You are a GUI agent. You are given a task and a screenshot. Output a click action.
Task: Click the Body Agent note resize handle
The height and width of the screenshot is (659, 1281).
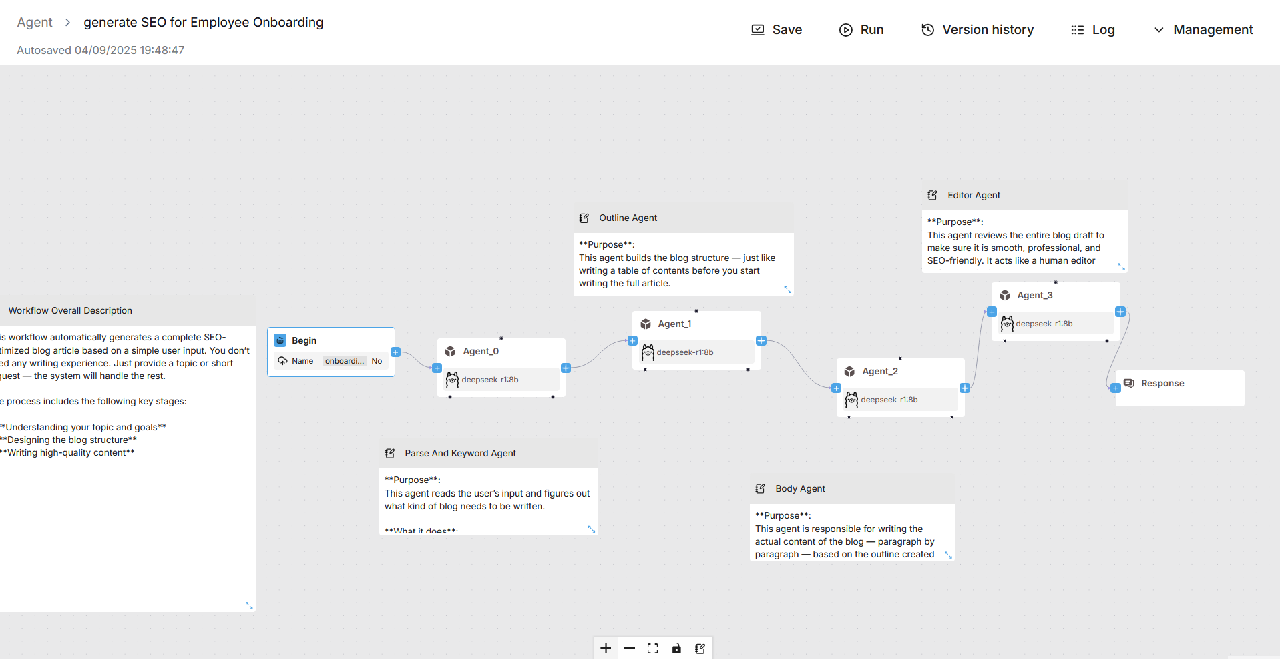click(x=948, y=554)
